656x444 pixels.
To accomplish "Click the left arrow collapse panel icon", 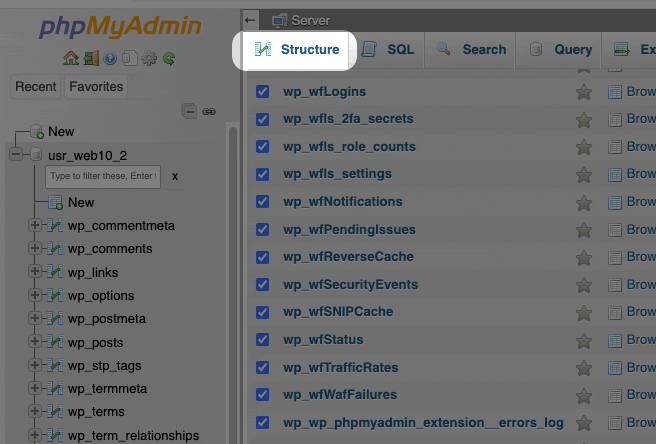I will 250,20.
